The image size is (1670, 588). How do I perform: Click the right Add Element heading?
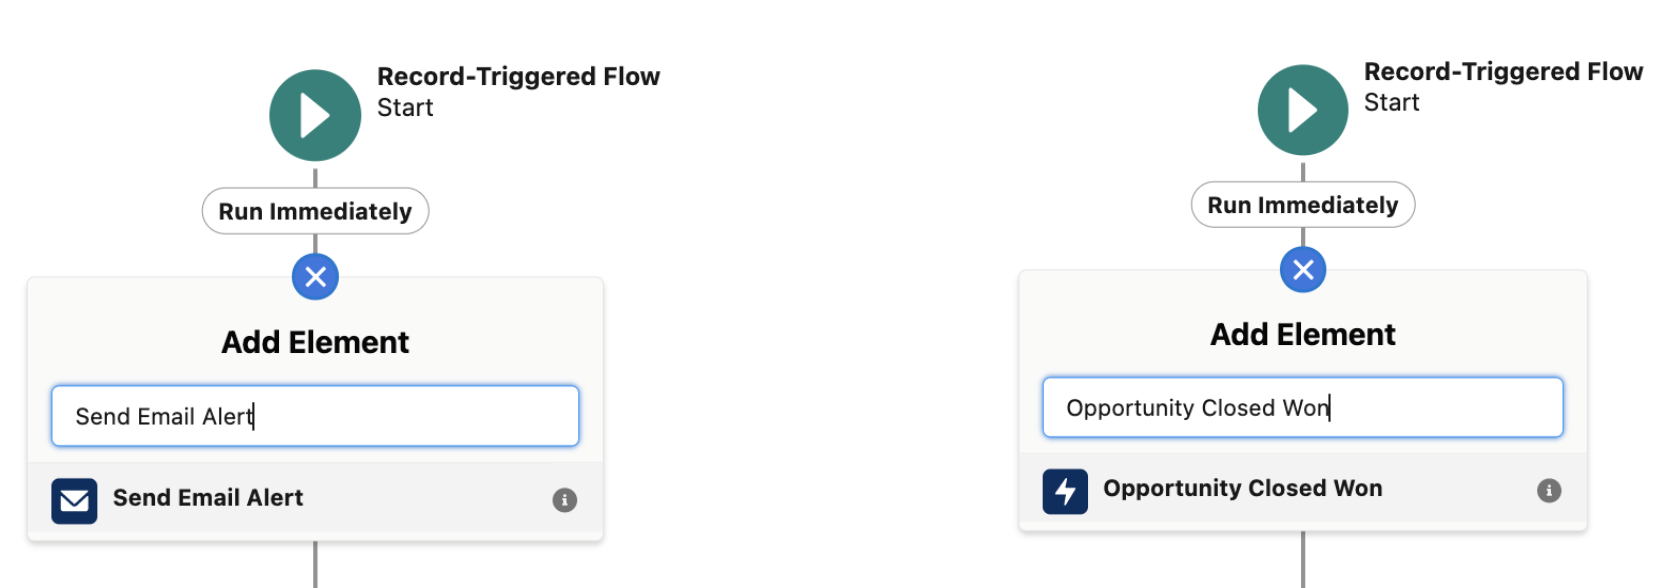1302,333
